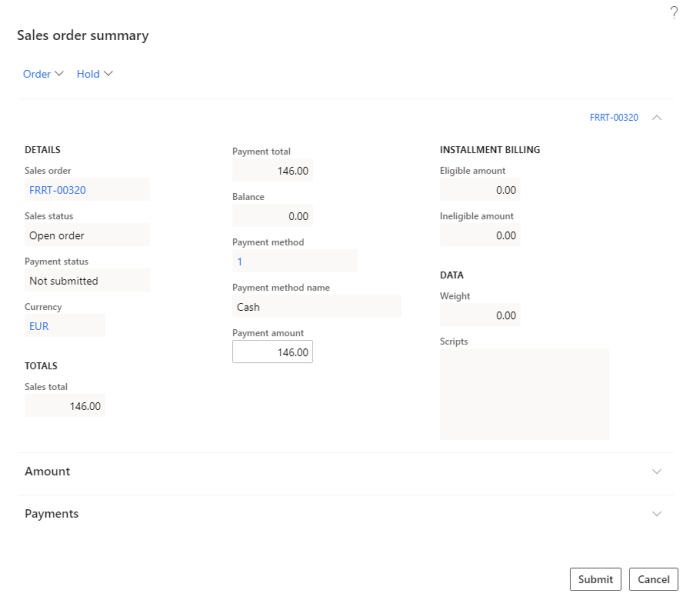Screen dimensions: 693x600
Task: Select the Eligible amount field
Action: pos(480,190)
